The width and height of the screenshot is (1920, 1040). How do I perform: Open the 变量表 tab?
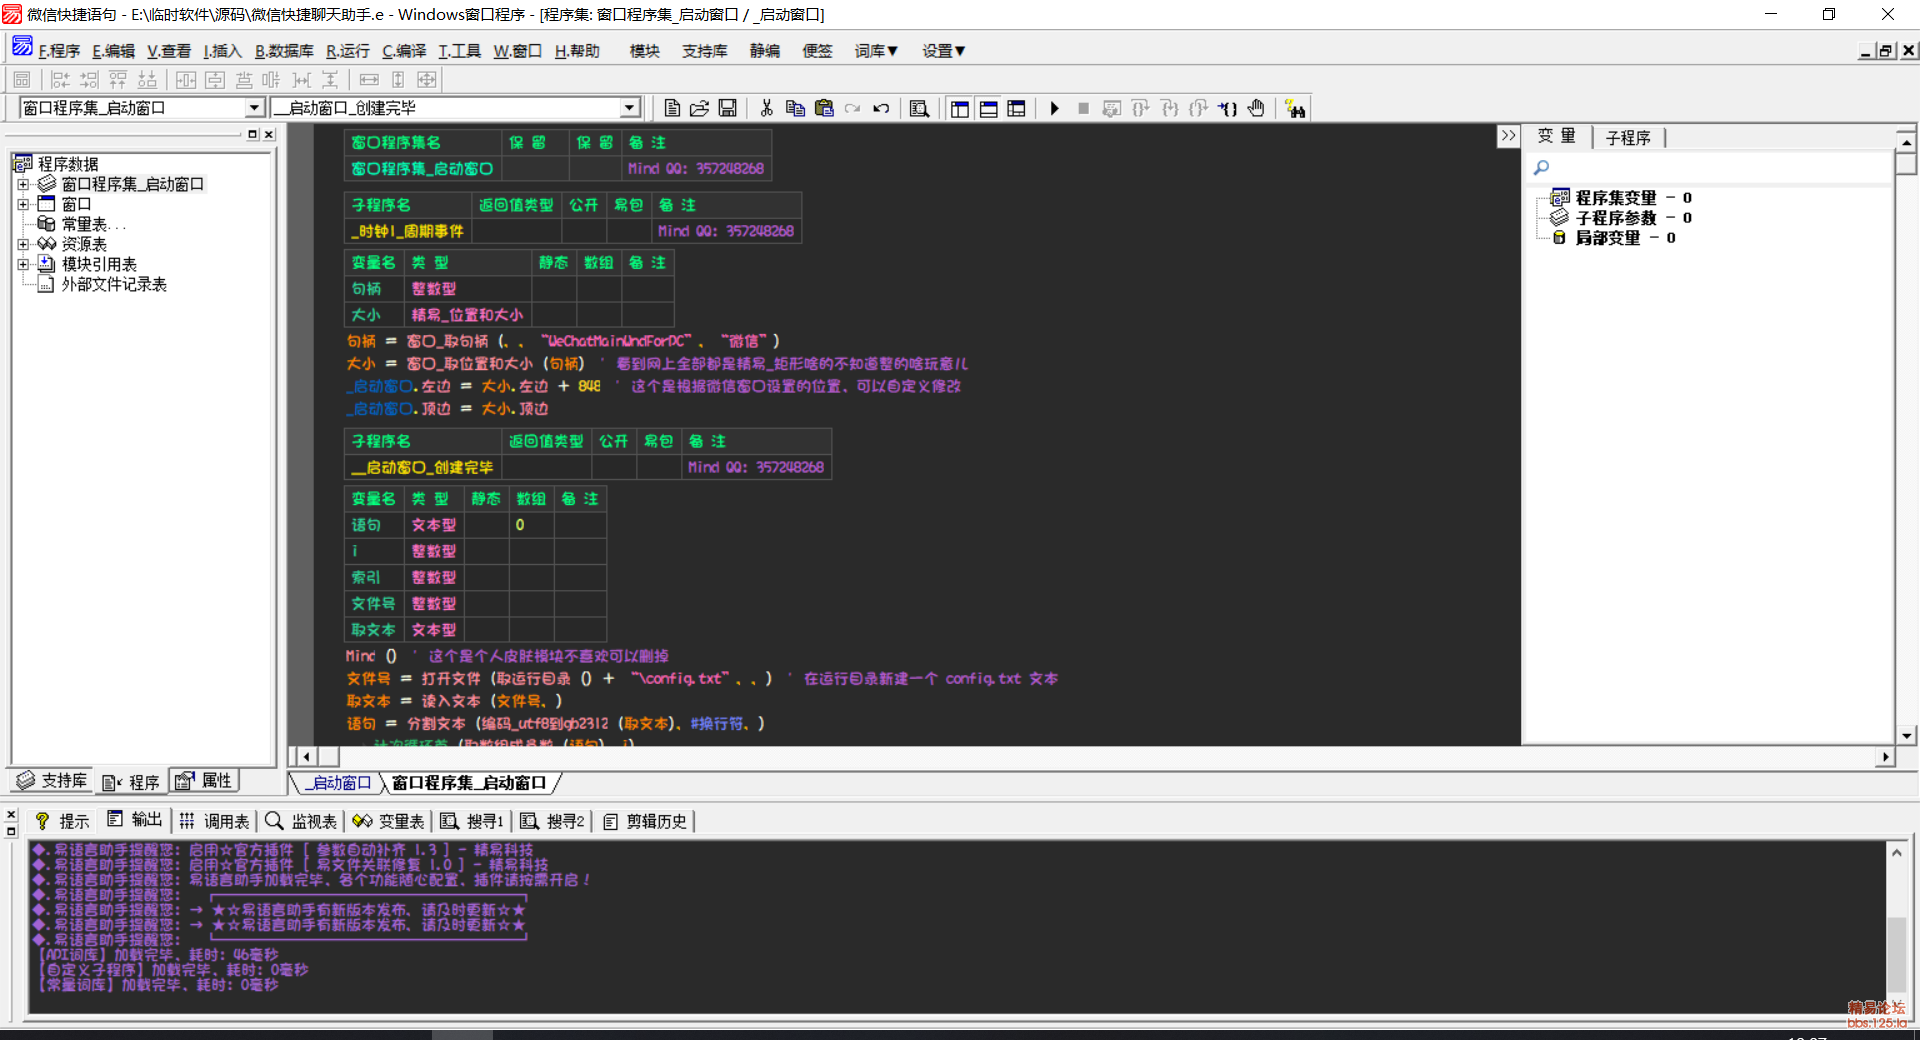point(388,821)
